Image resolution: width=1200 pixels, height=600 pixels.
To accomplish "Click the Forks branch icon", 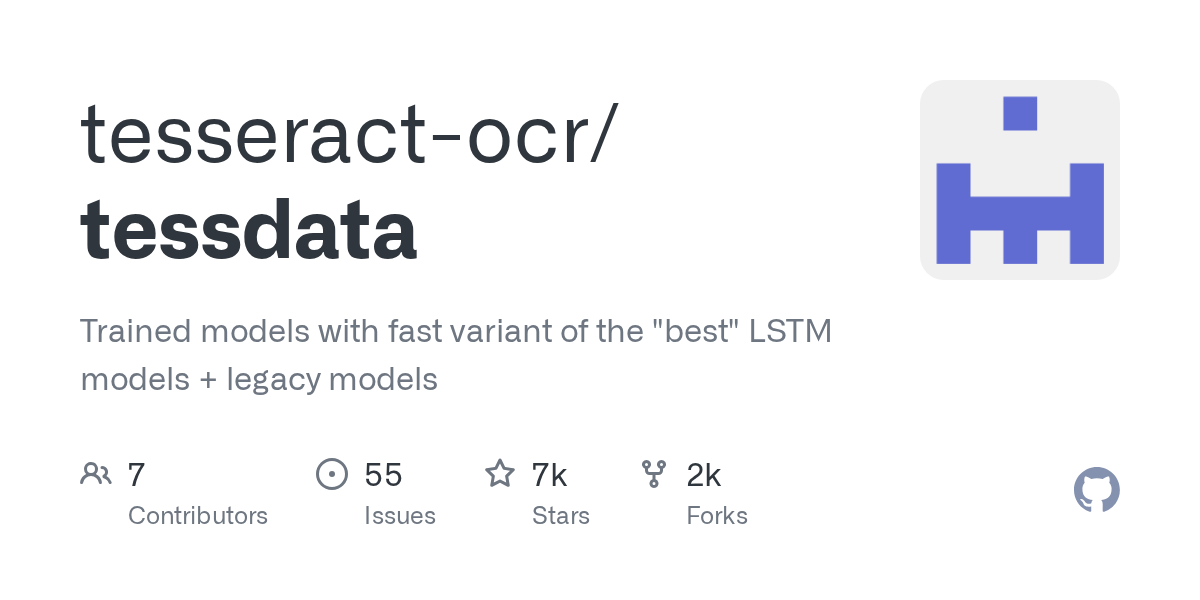I will coord(654,473).
